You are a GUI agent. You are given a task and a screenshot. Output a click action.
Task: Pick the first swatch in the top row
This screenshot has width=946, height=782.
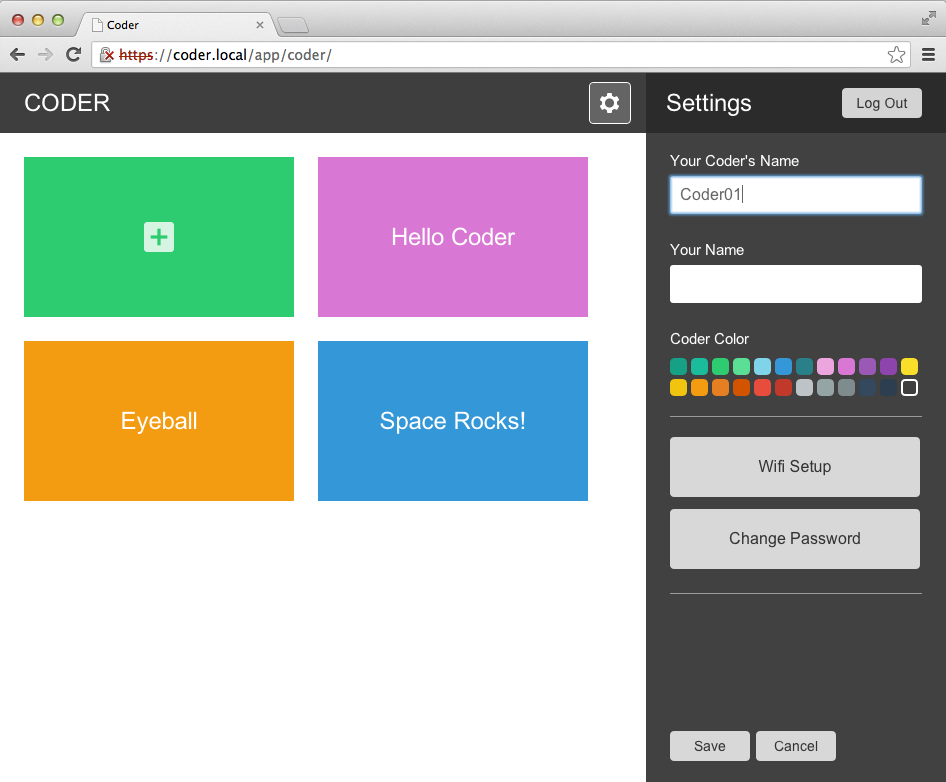point(678,366)
